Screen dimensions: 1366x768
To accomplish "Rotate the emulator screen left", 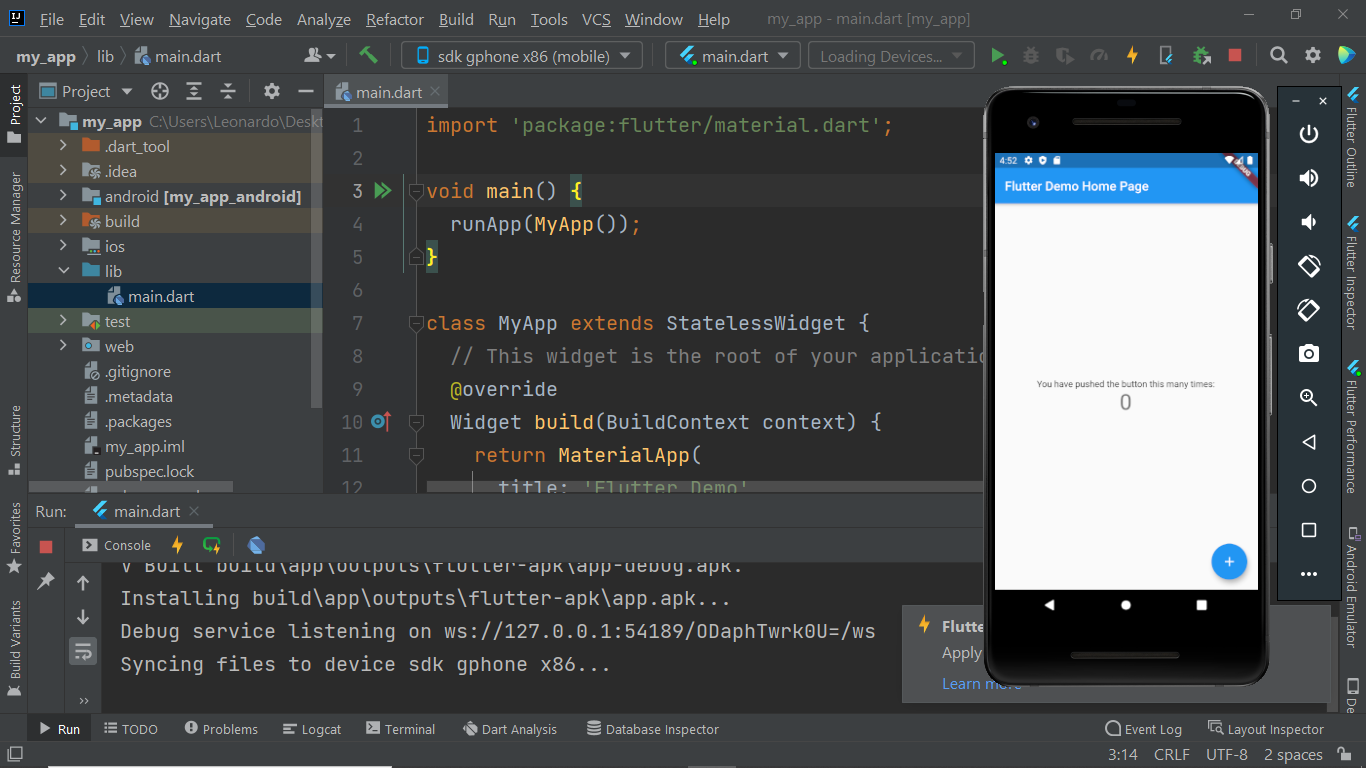I will pos(1308,266).
